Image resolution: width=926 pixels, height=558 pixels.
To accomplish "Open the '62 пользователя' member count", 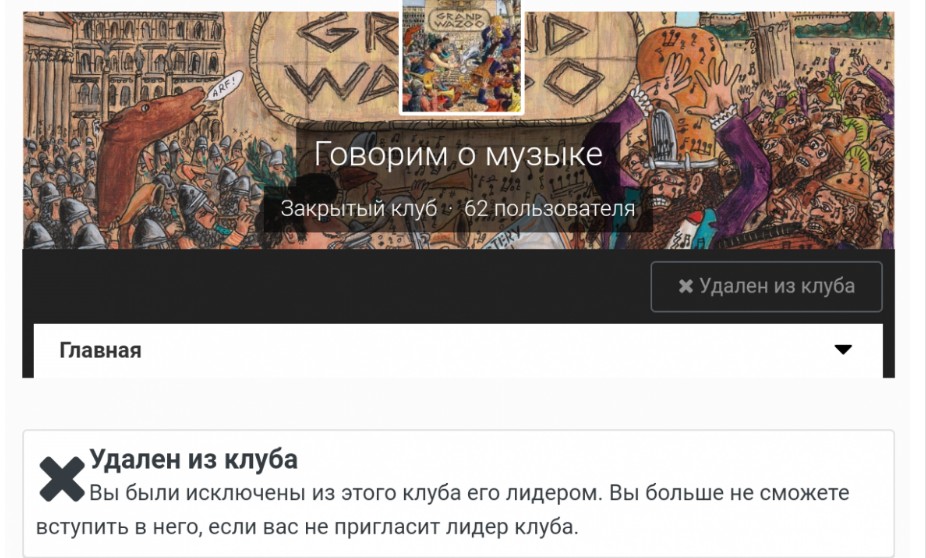I will point(550,208).
